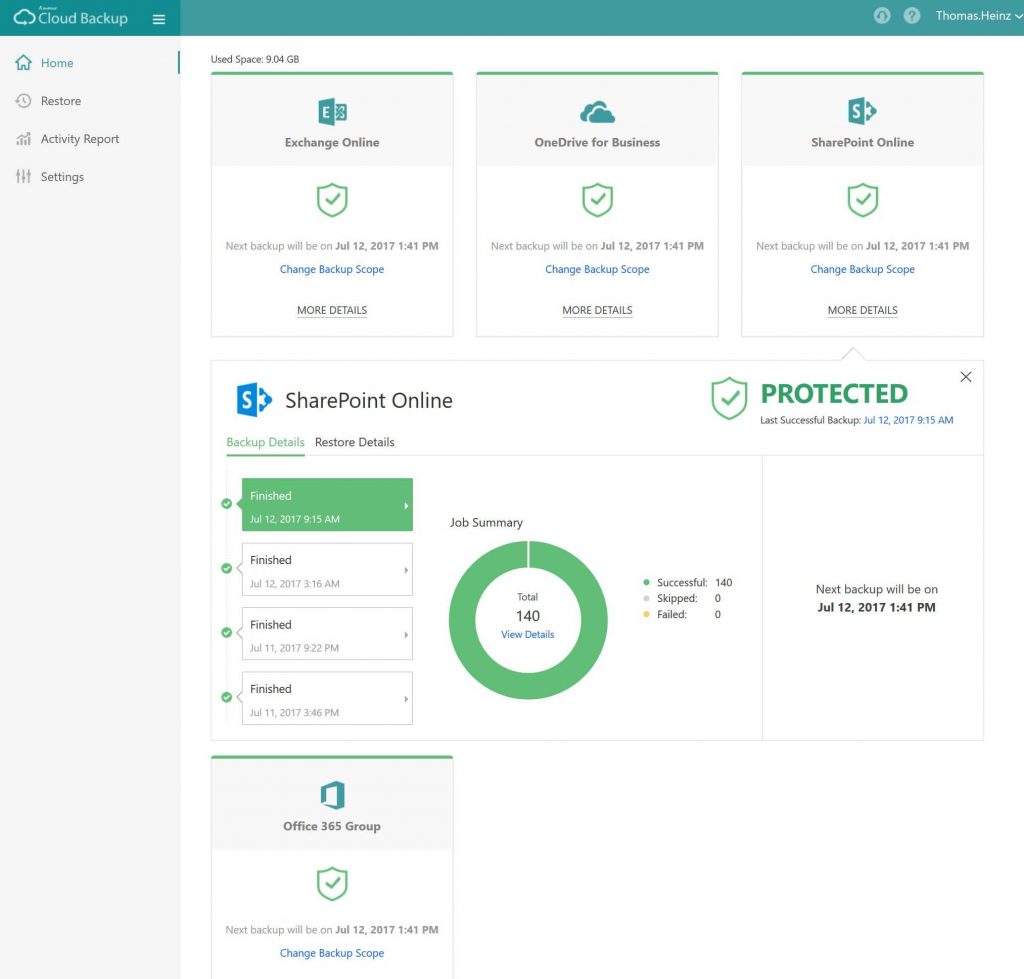Click the Restore clock icon
Screen dimensions: 1024x979
click(x=24, y=101)
